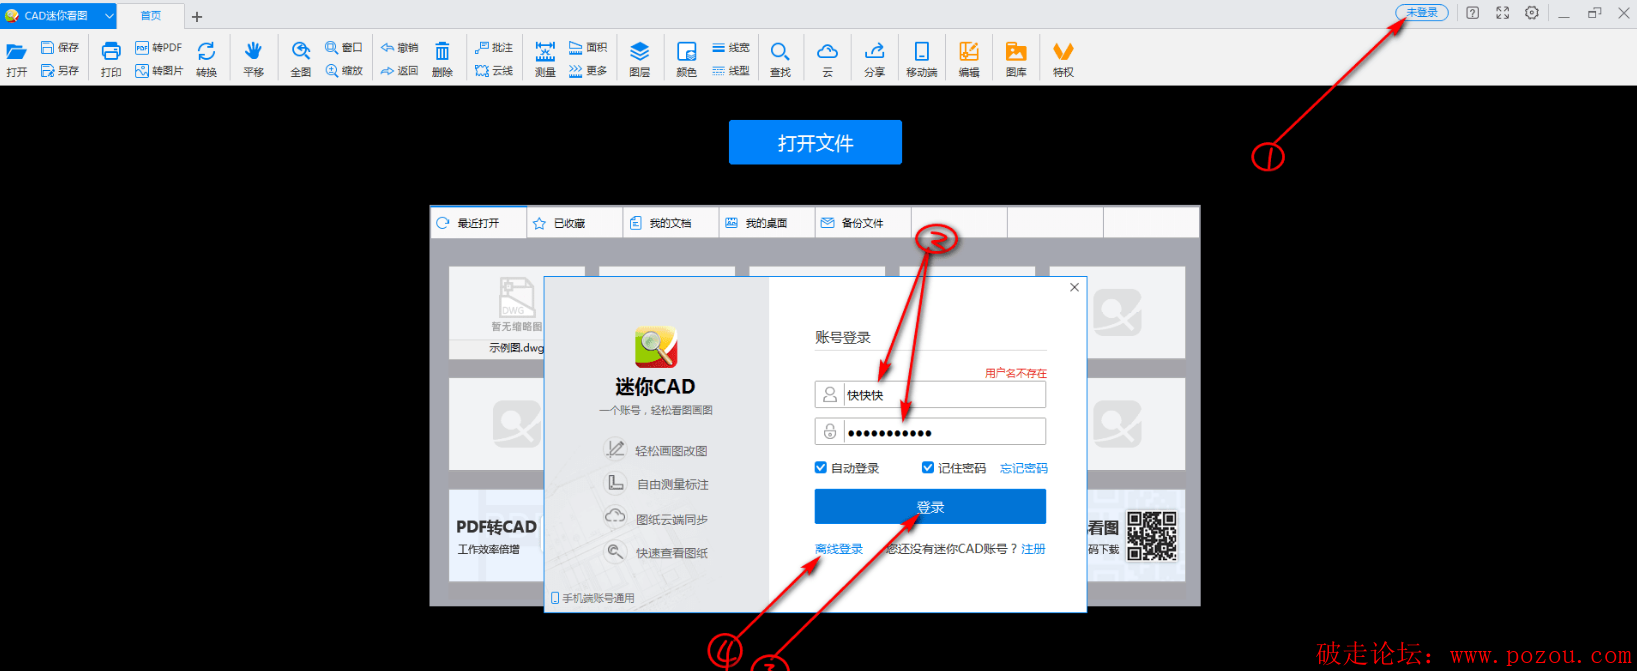Click the 撤销 undo icon
The image size is (1637, 671).
[399, 47]
